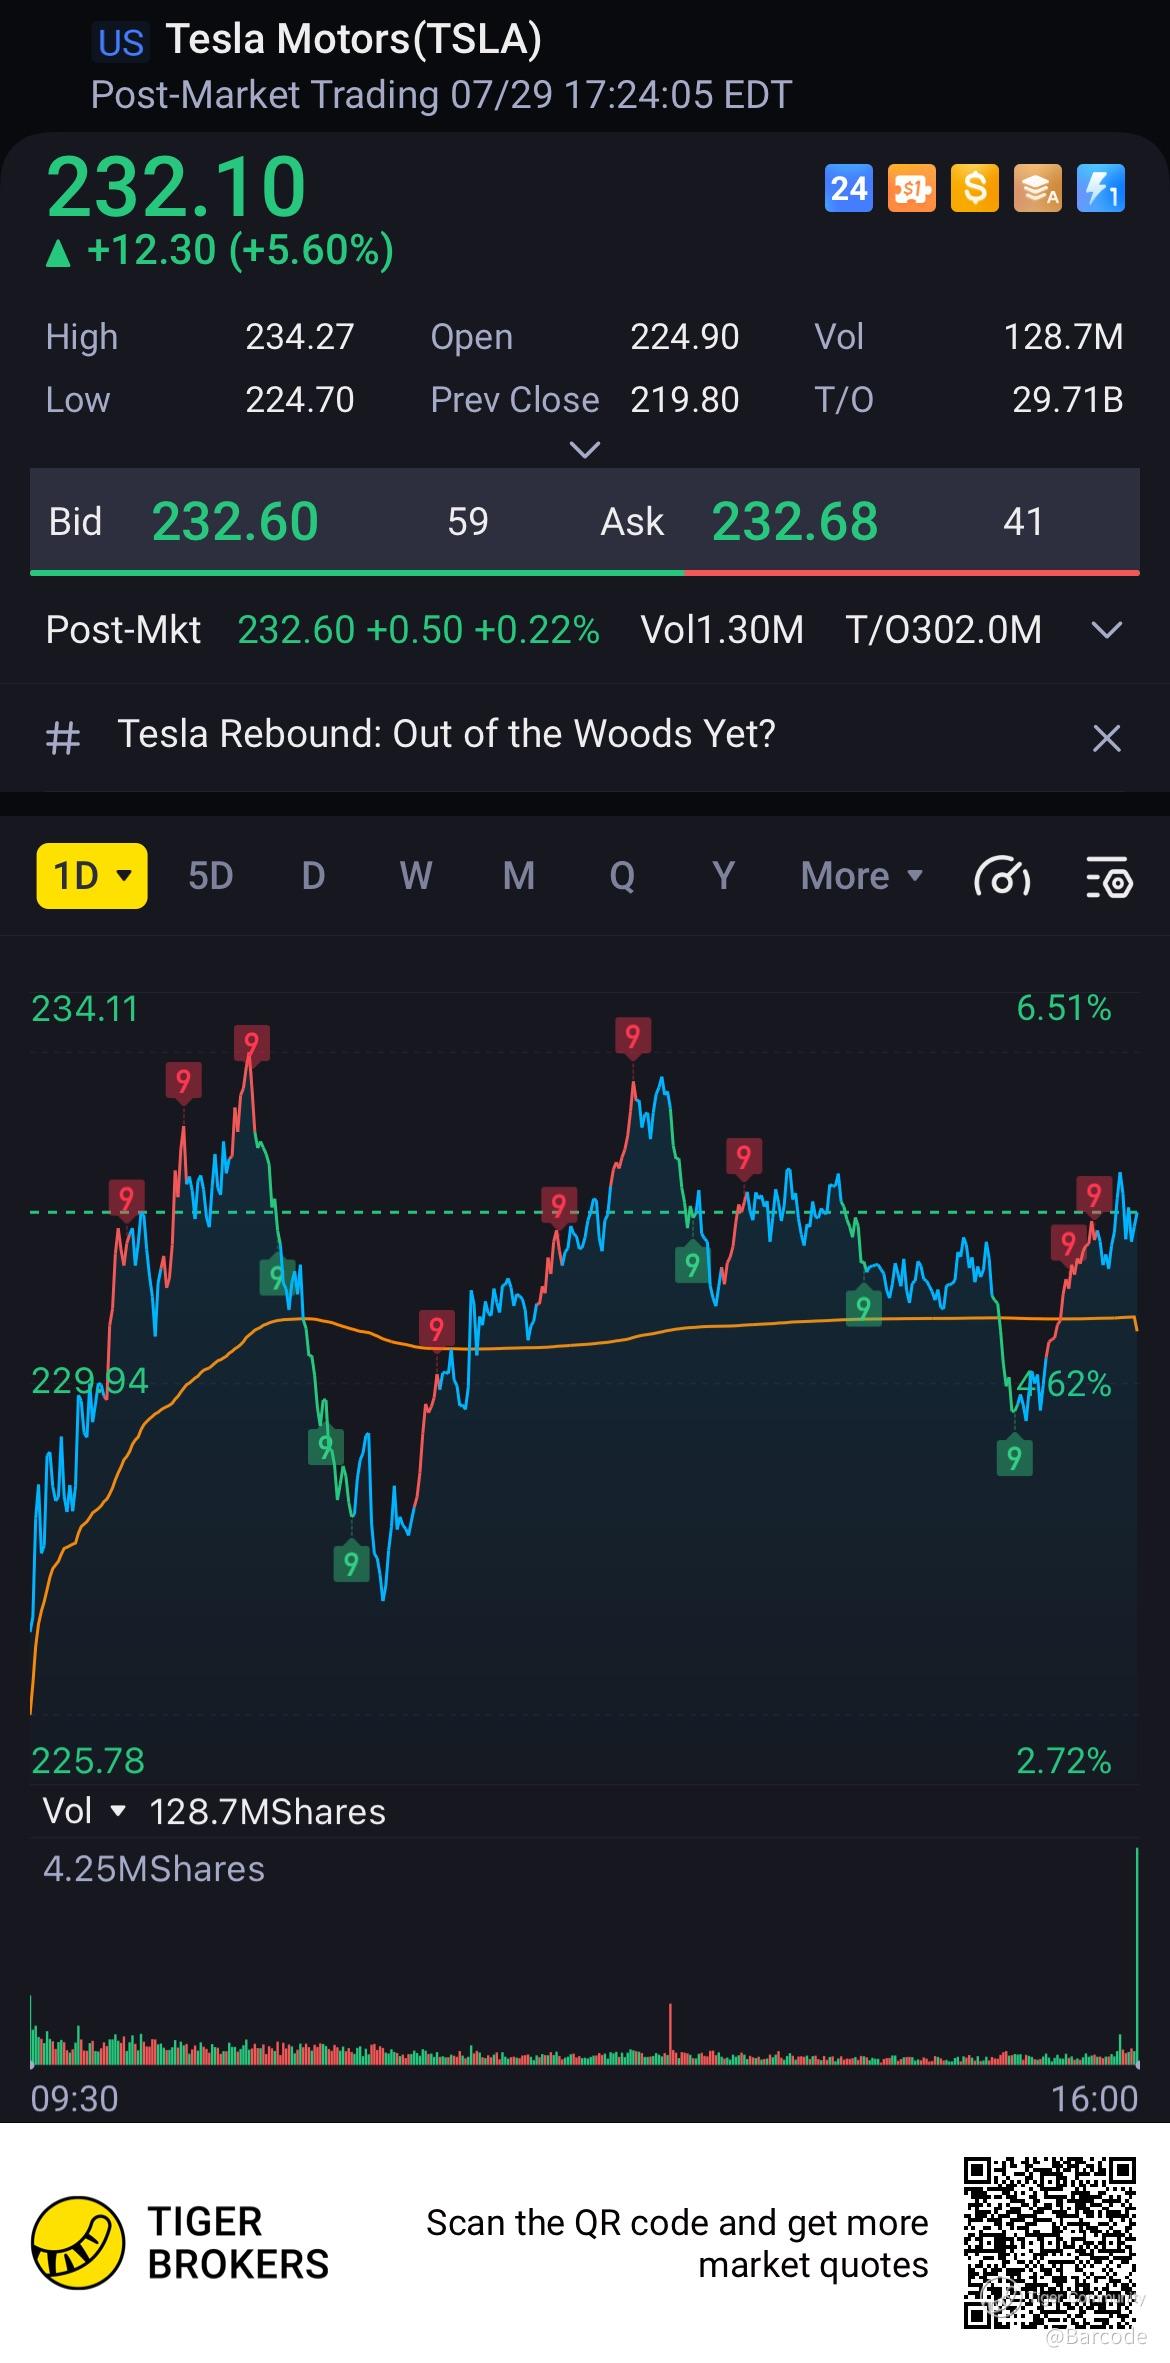This screenshot has height=2363, width=1170.
Task: Open the Tesla Rebound topic link
Action: [446, 734]
